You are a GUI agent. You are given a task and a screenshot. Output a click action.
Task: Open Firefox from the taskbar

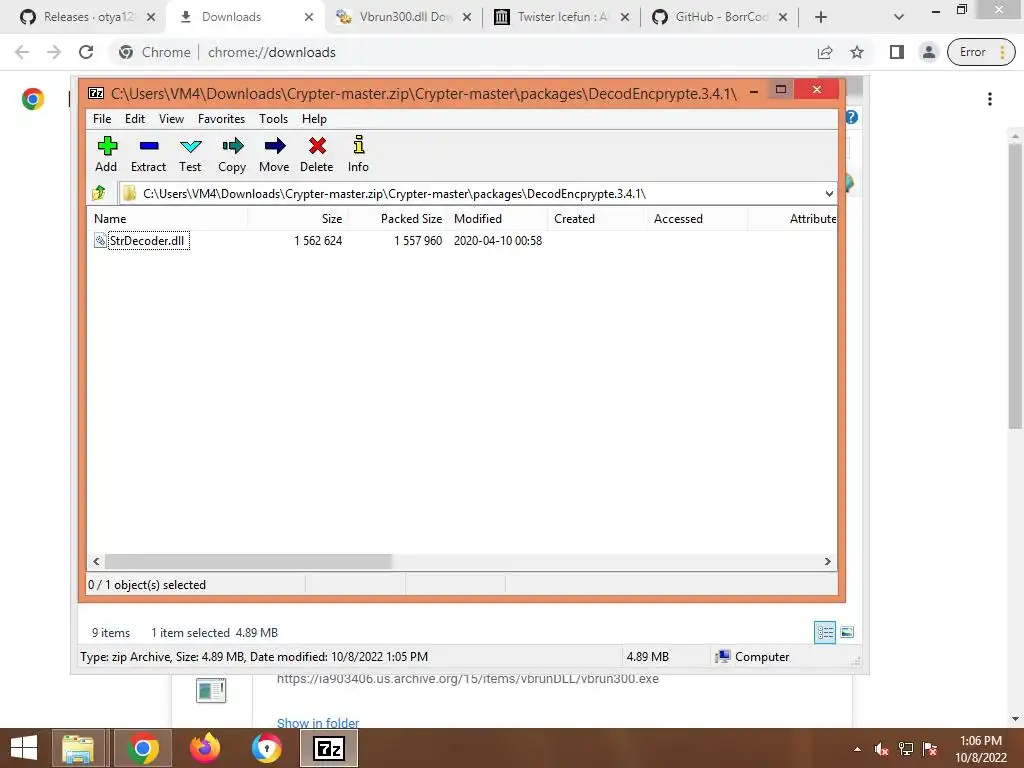tap(204, 748)
